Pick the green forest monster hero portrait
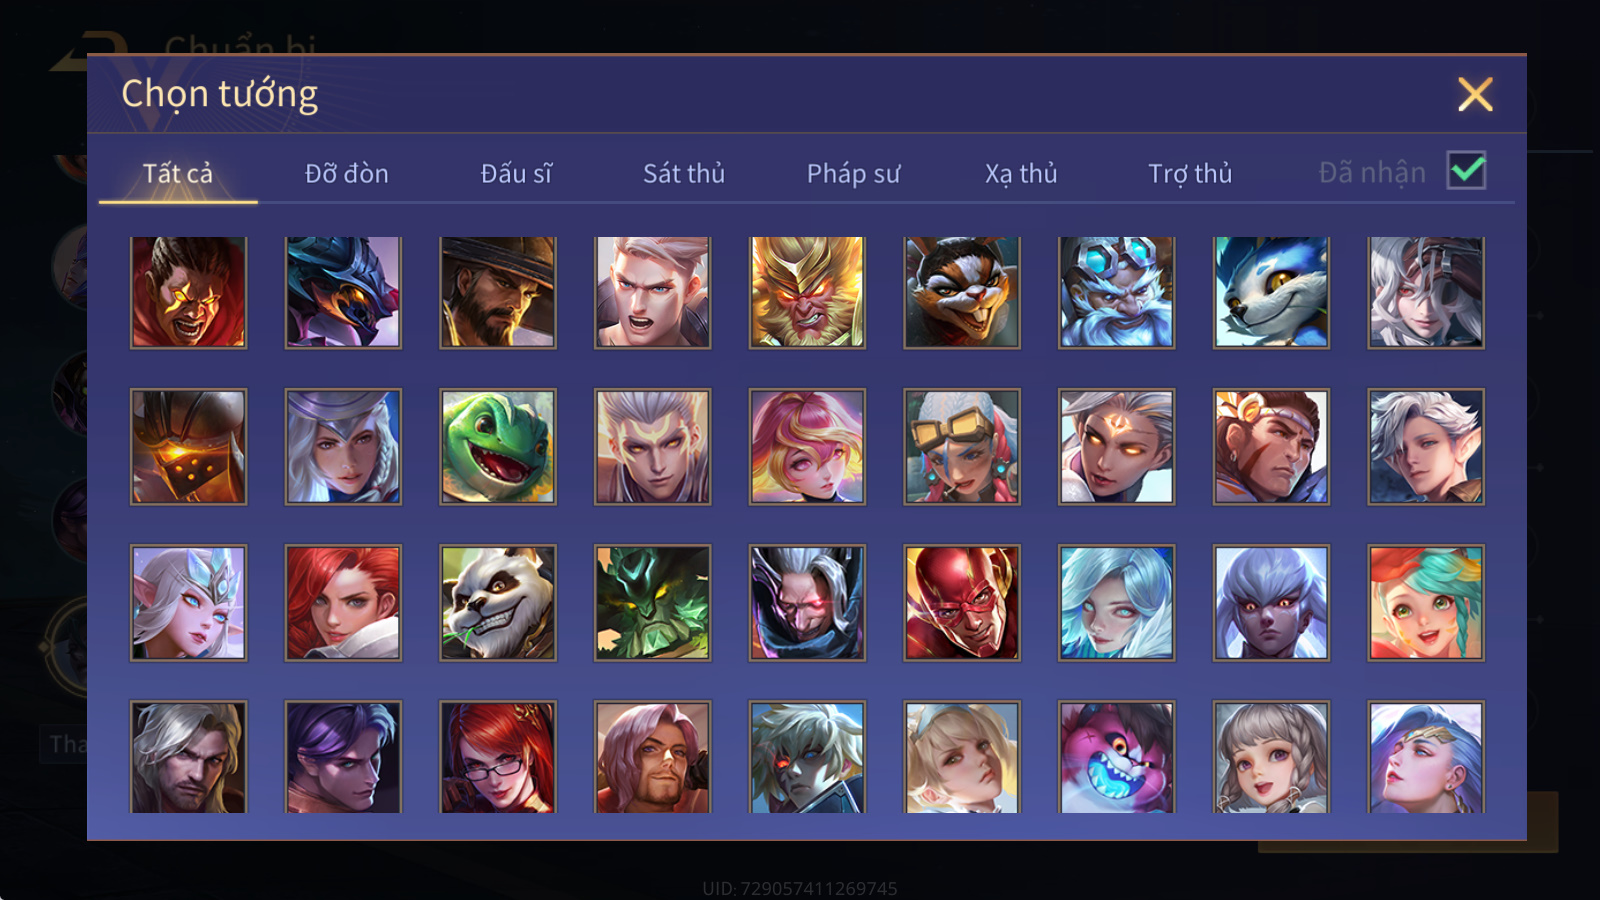1600x900 pixels. [x=653, y=603]
